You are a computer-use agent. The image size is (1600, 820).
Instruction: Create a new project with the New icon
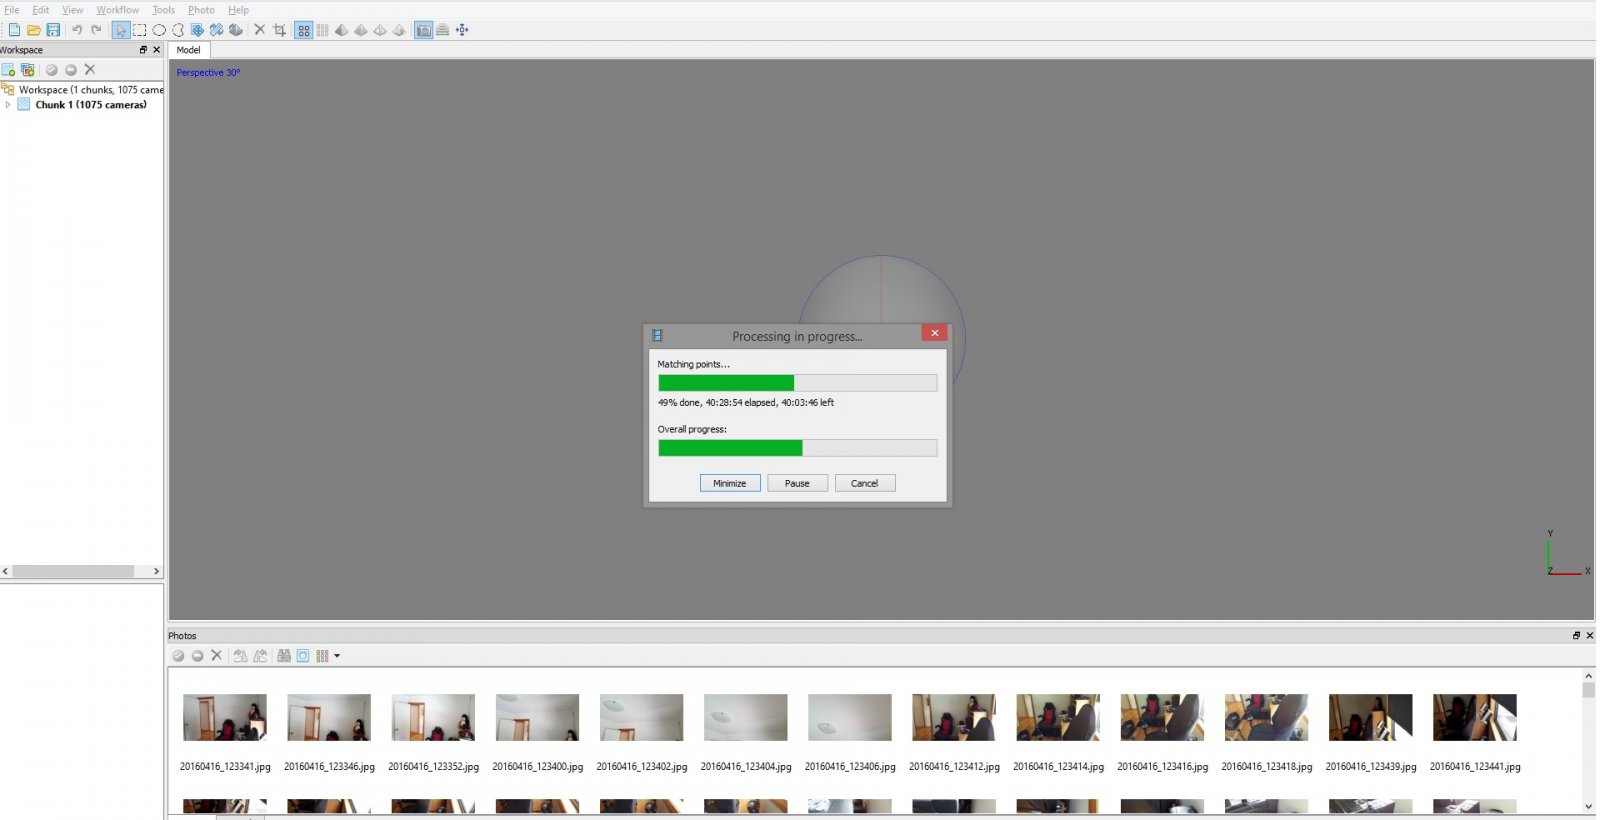14,30
